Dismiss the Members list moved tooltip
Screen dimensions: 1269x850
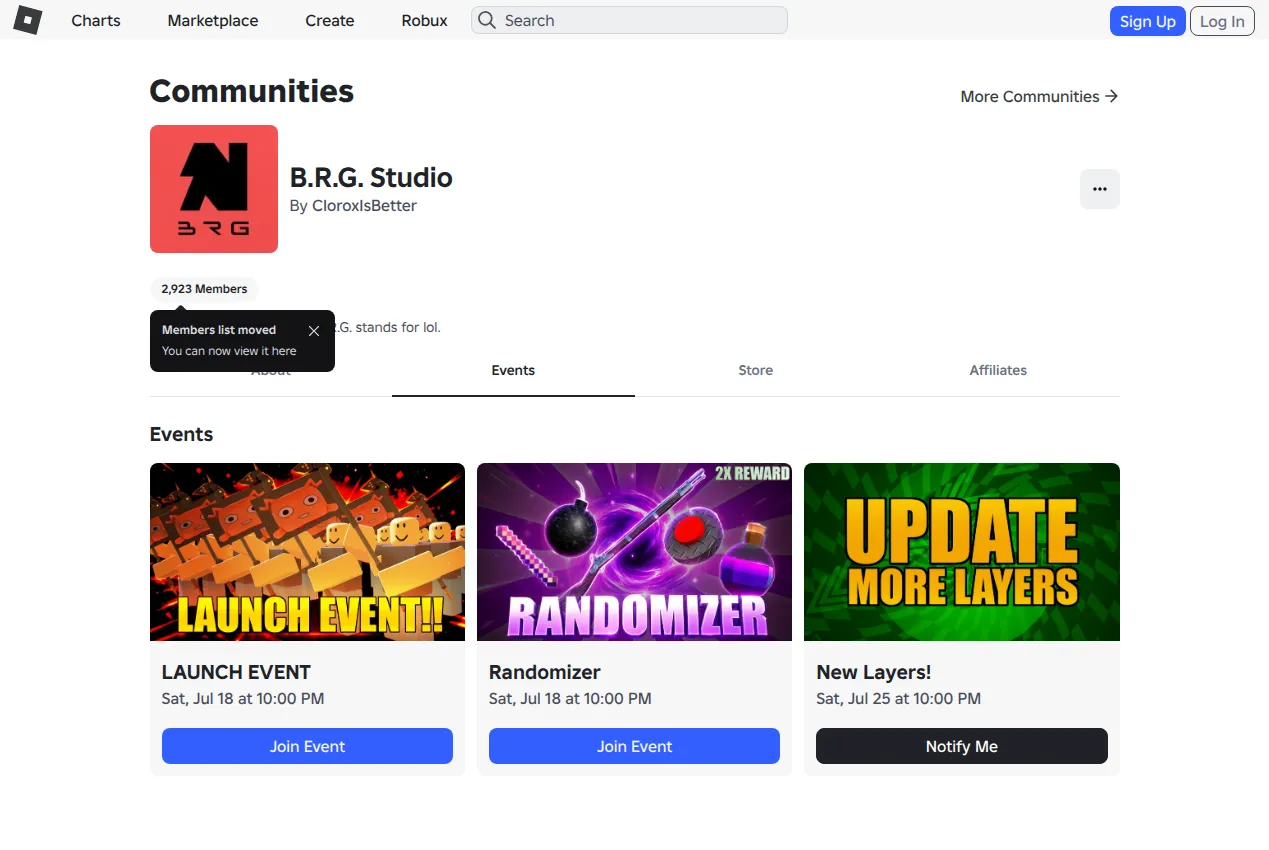[x=314, y=331]
